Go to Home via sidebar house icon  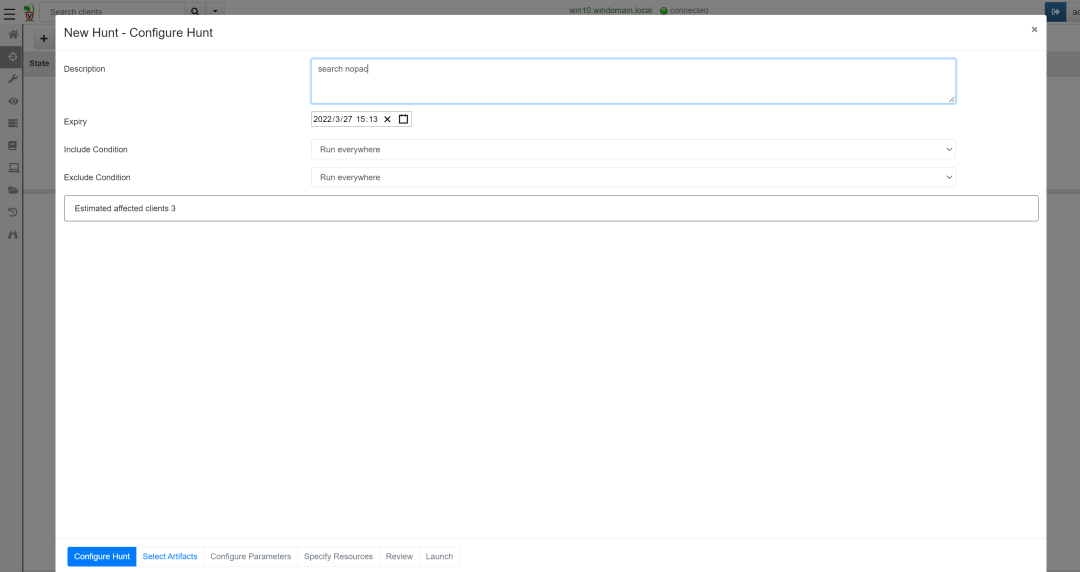click(x=12, y=34)
